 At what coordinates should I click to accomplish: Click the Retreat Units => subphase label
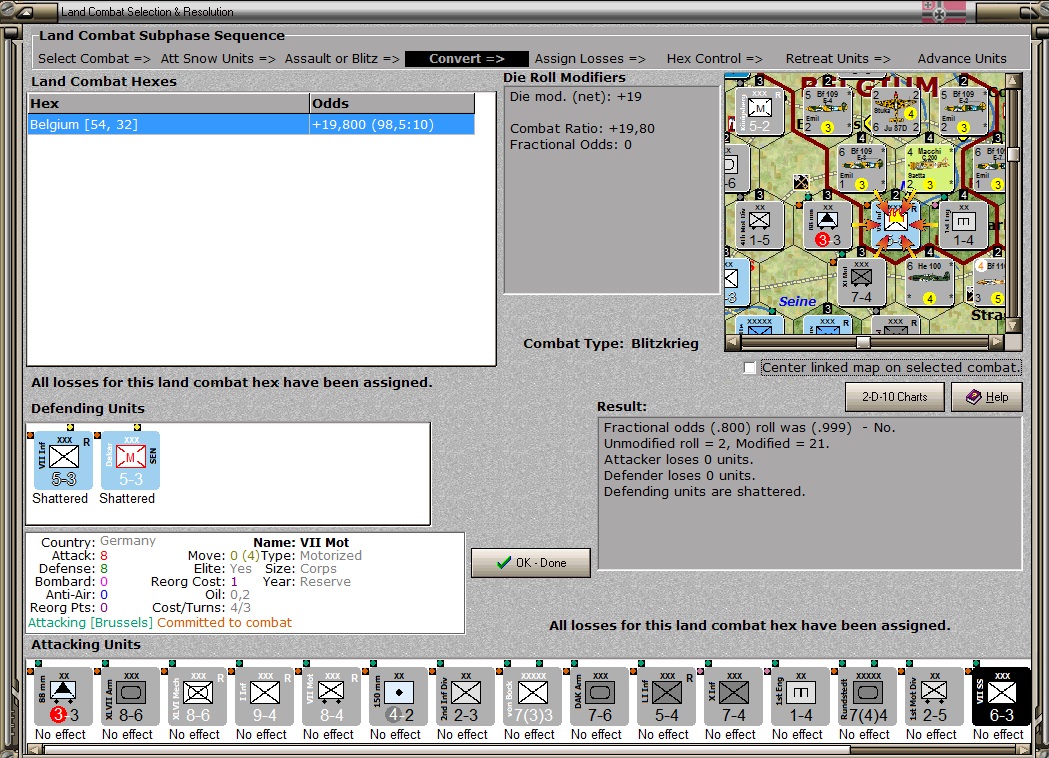[x=838, y=59]
